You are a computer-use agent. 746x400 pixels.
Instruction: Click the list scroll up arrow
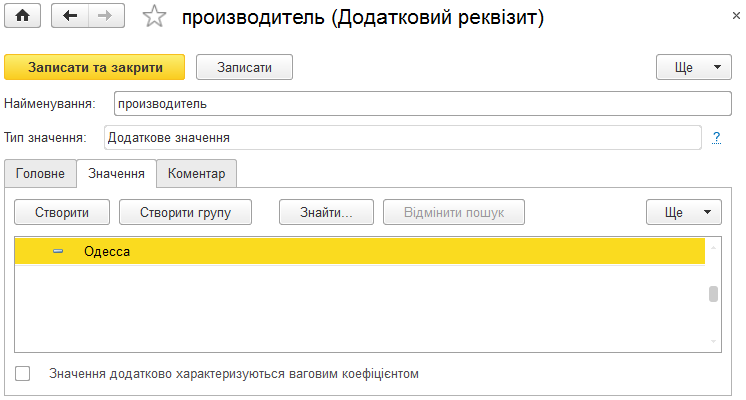click(713, 247)
